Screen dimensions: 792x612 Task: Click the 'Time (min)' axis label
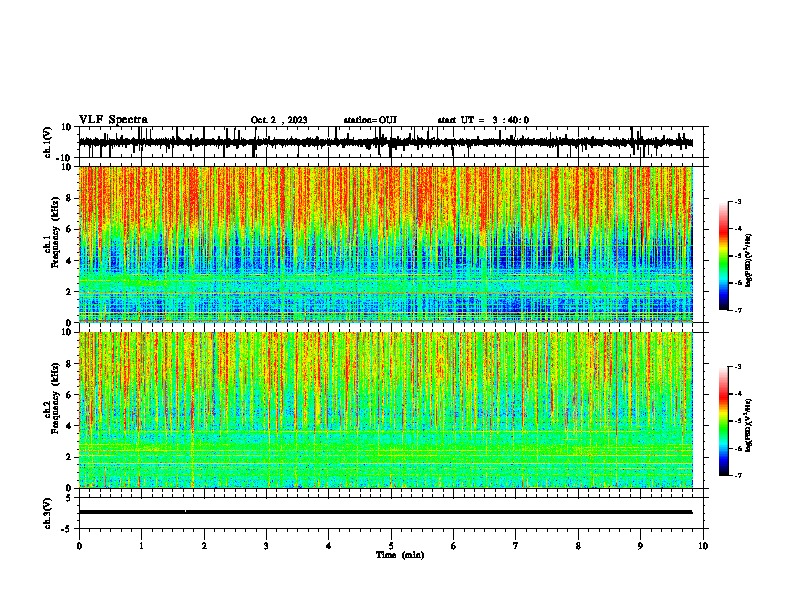(400, 555)
